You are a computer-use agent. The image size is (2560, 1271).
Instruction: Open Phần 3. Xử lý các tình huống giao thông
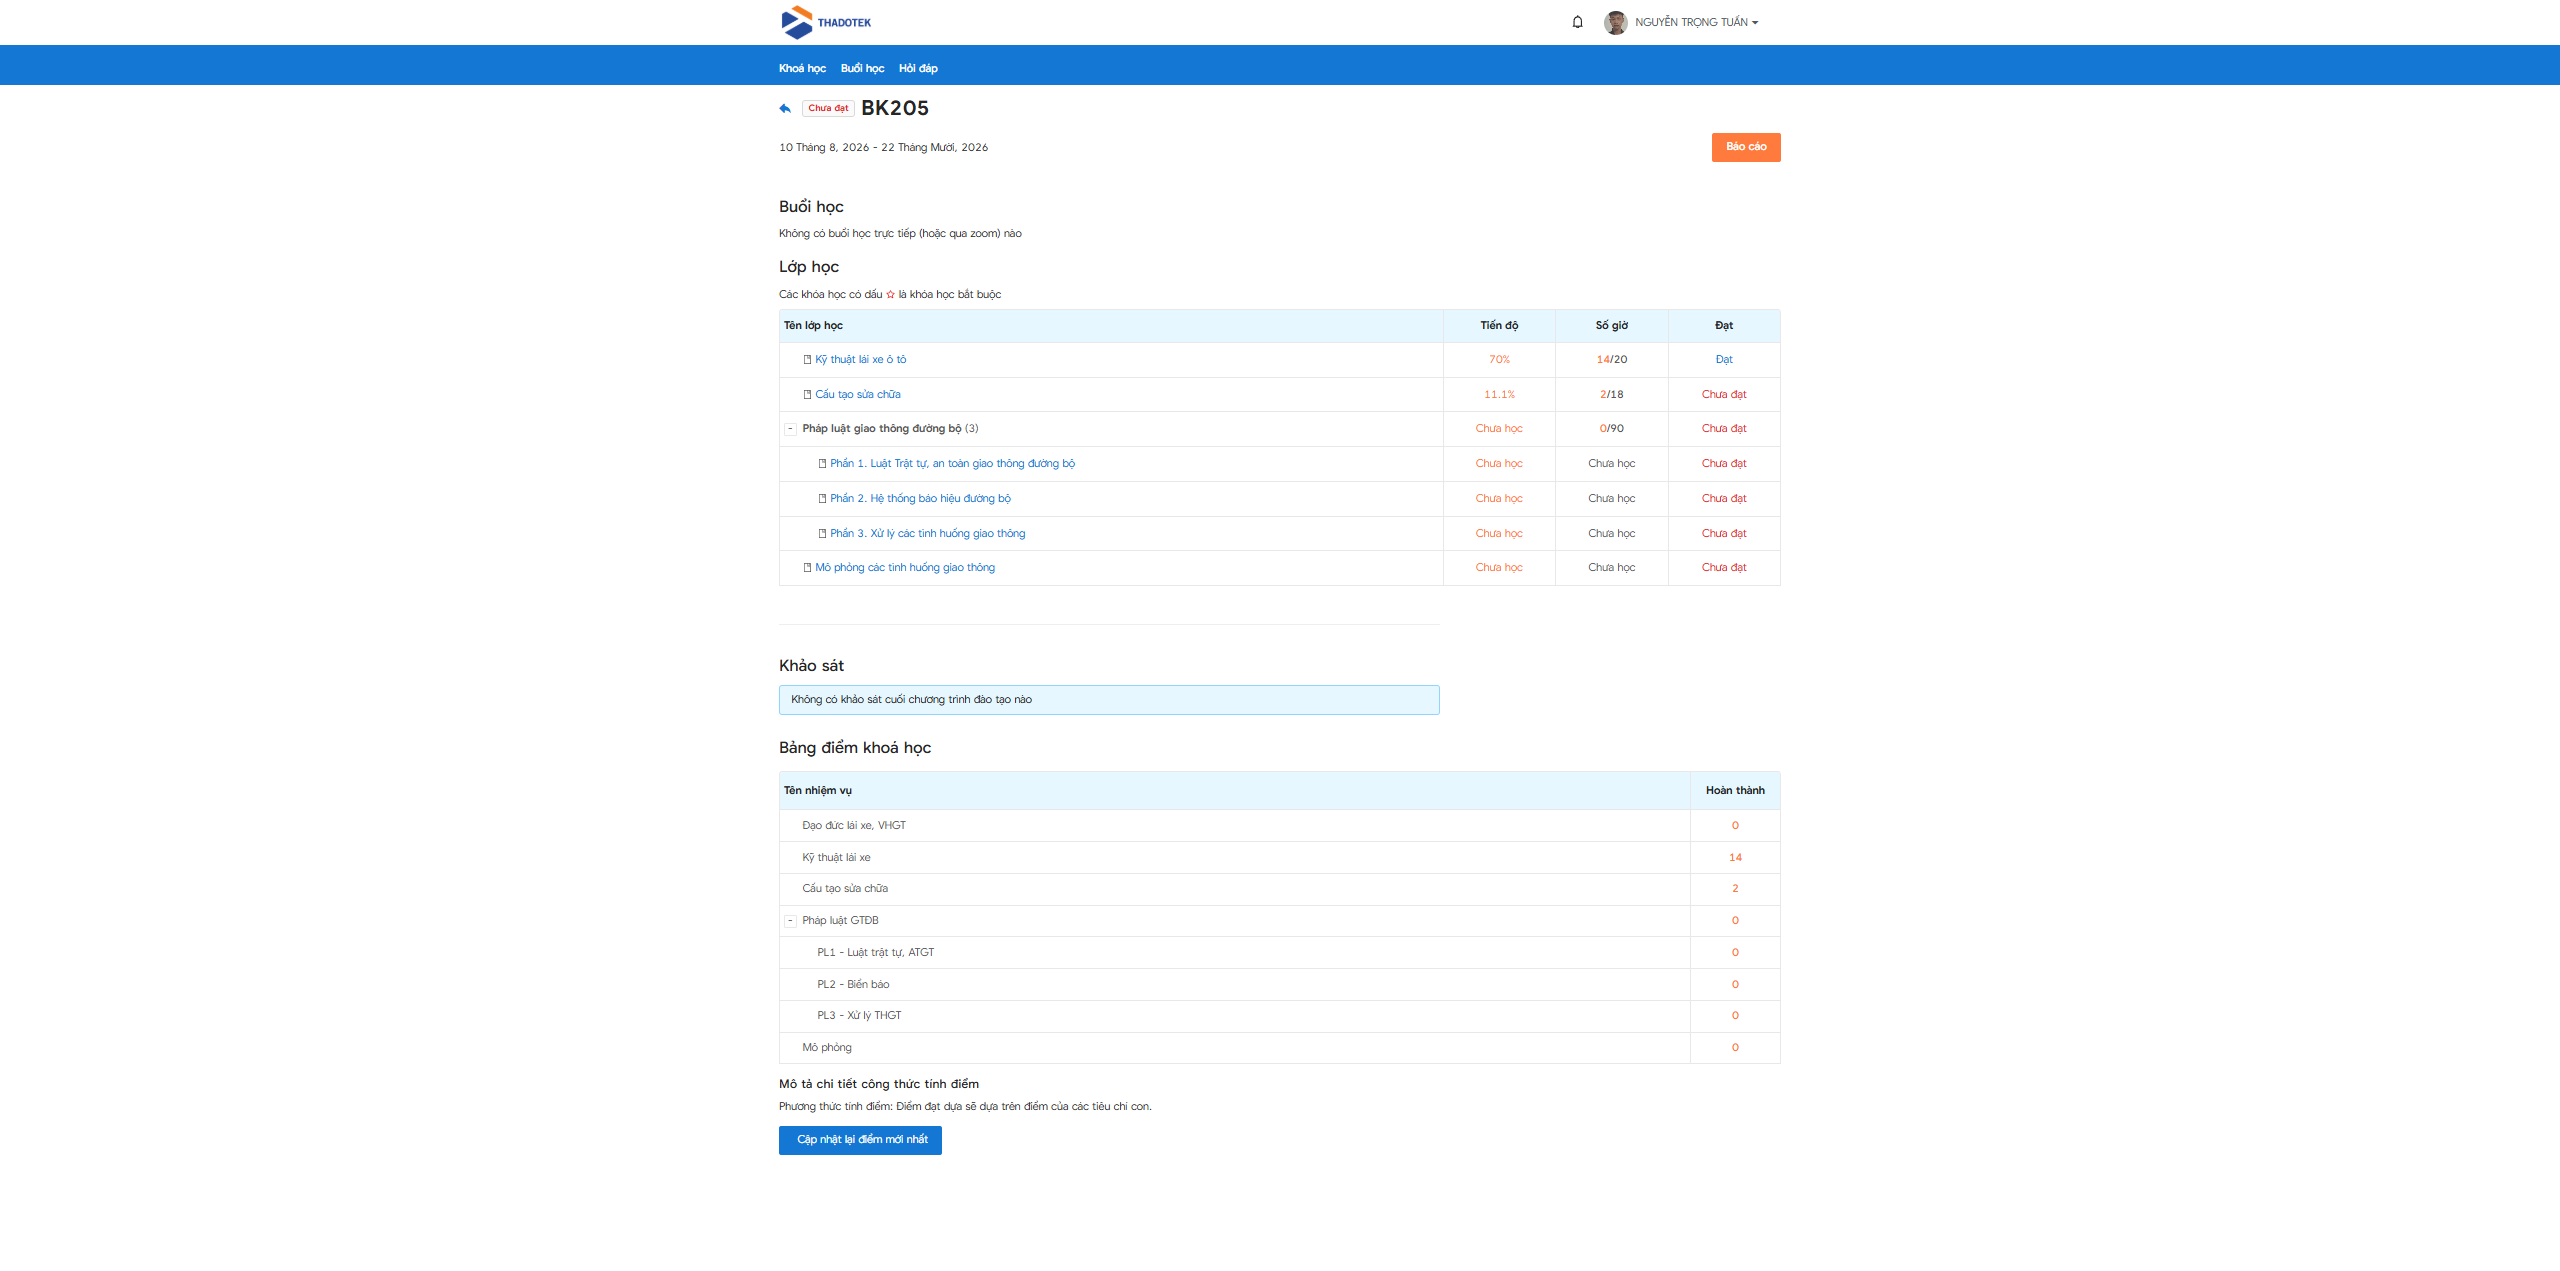click(x=927, y=534)
